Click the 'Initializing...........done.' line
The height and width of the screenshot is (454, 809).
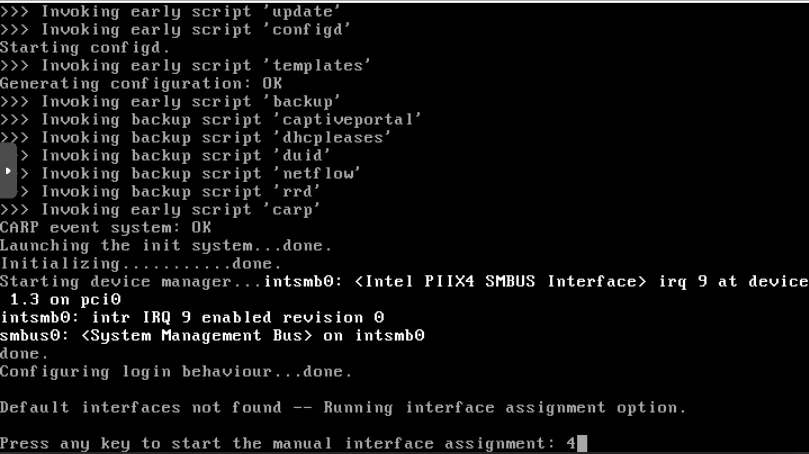pos(141,263)
